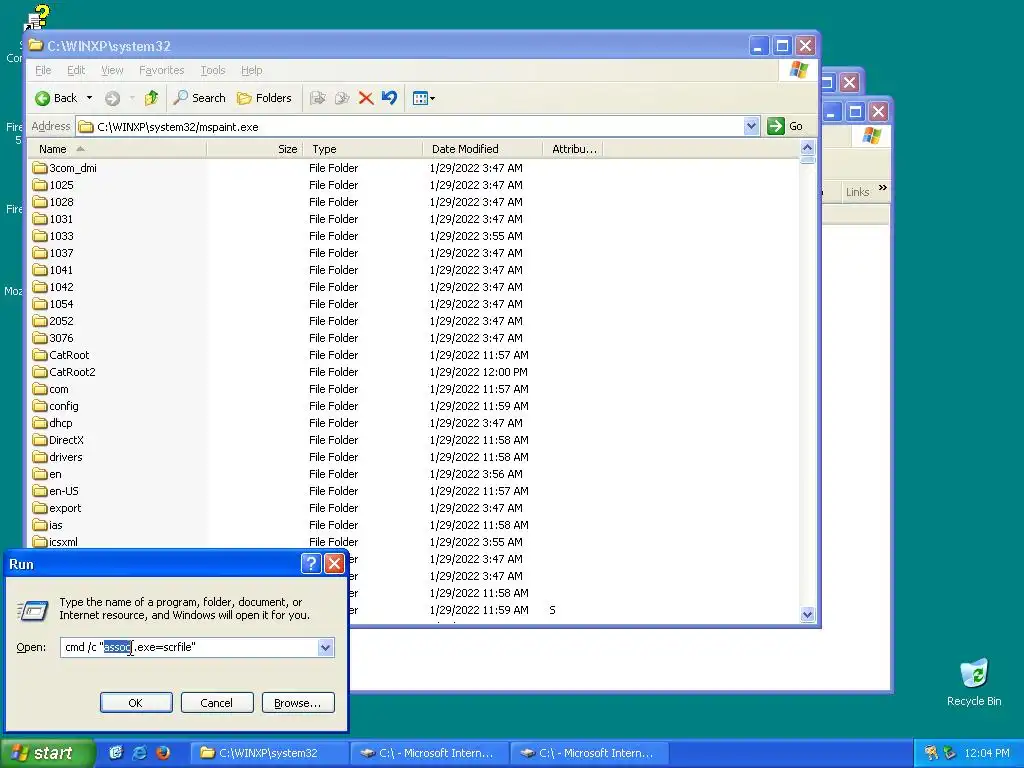The image size is (1024, 768).
Task: Toggle the Folders pane
Action: point(264,98)
